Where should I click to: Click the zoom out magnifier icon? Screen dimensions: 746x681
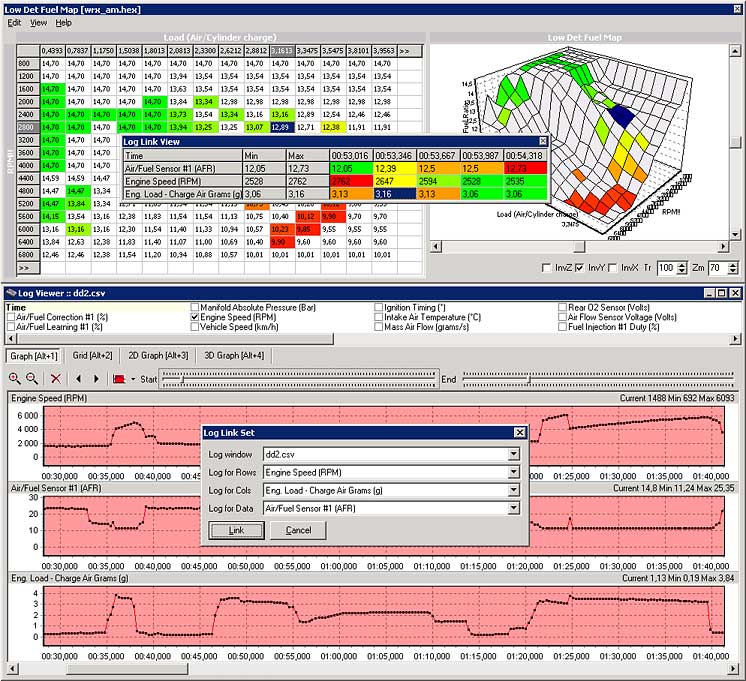32,379
